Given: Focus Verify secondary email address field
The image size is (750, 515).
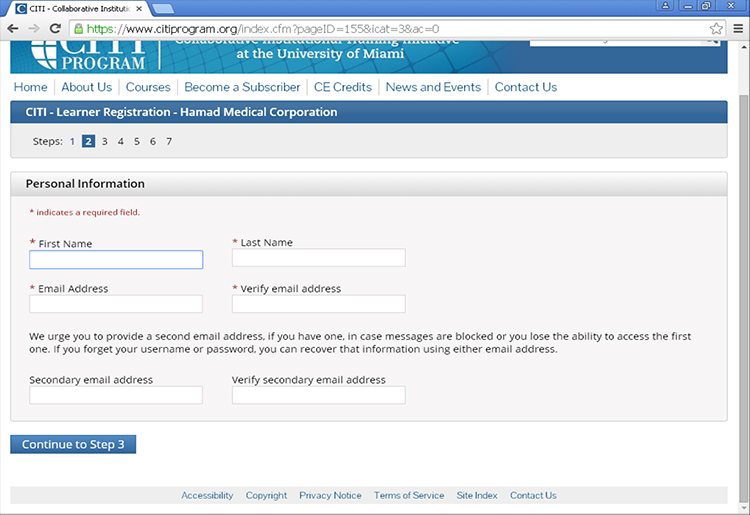Looking at the screenshot, I should [319, 395].
